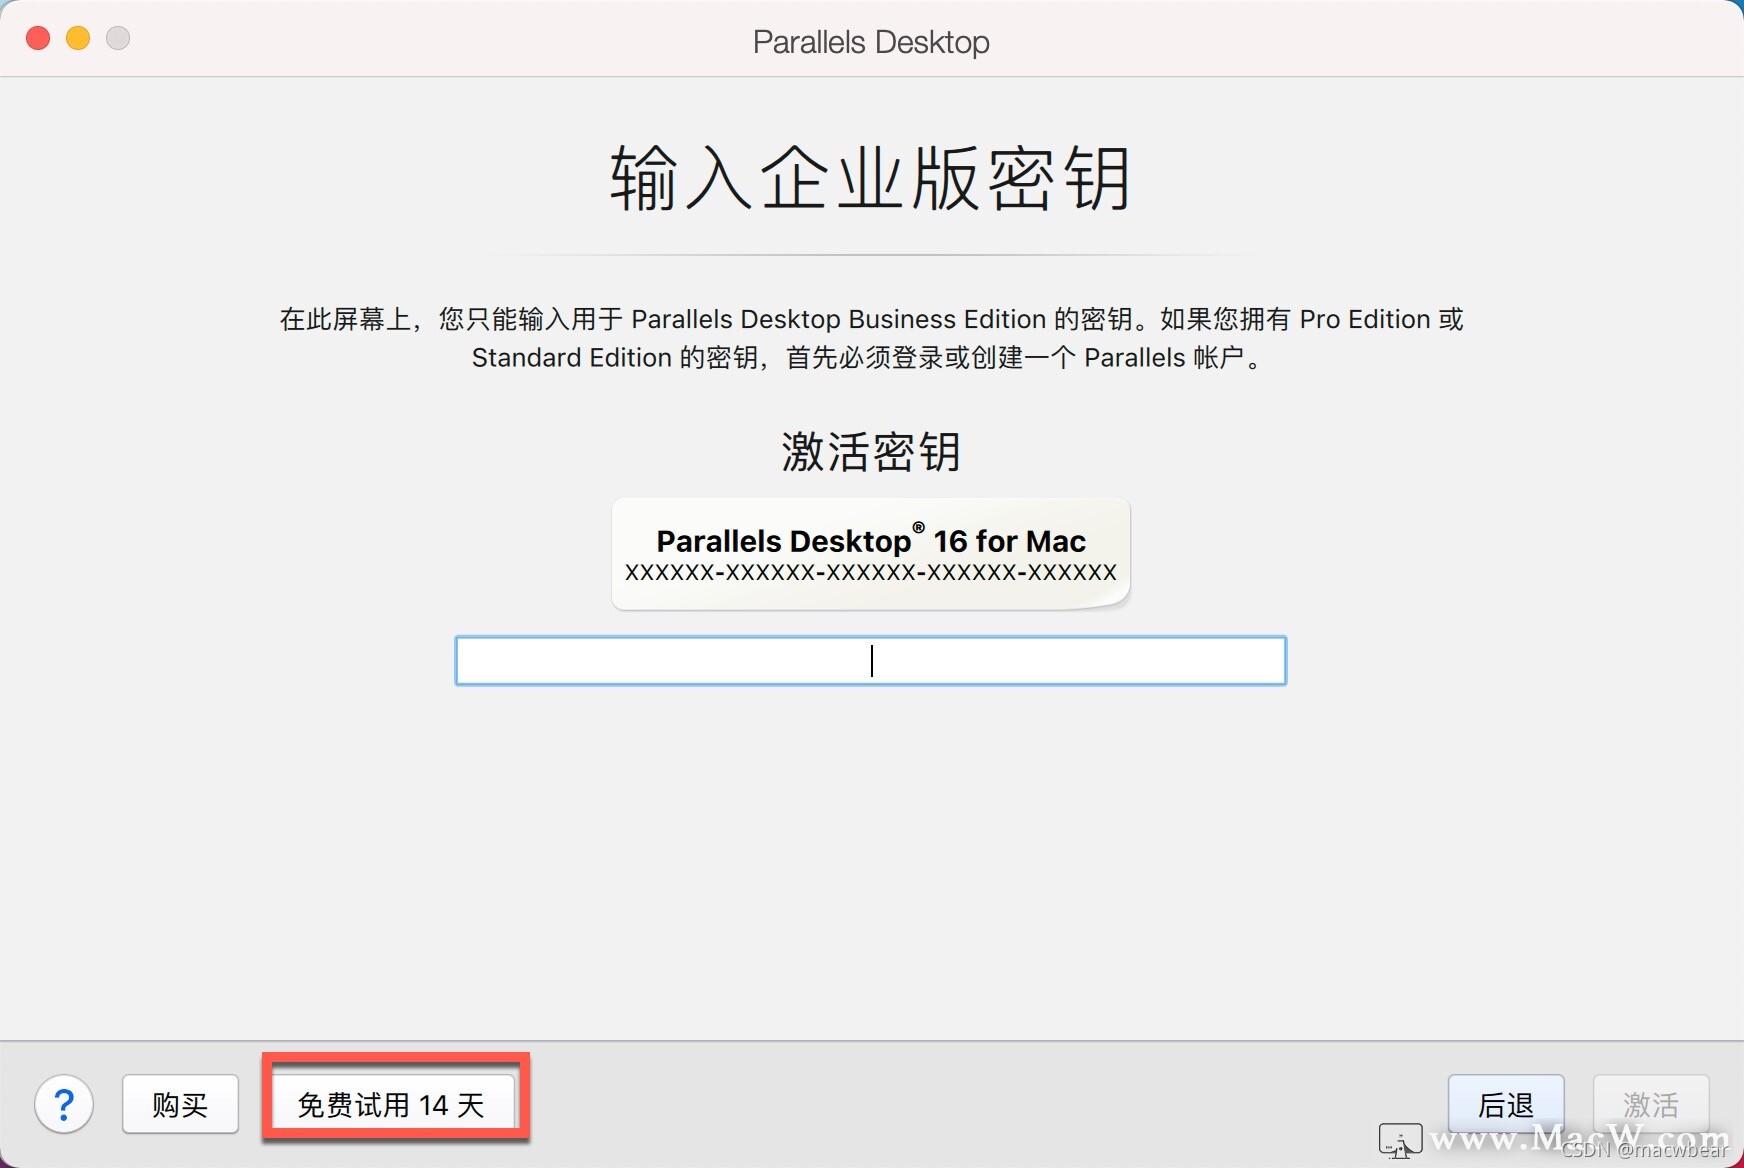Click the Business Edition description paragraph
1744x1168 pixels.
(871, 338)
